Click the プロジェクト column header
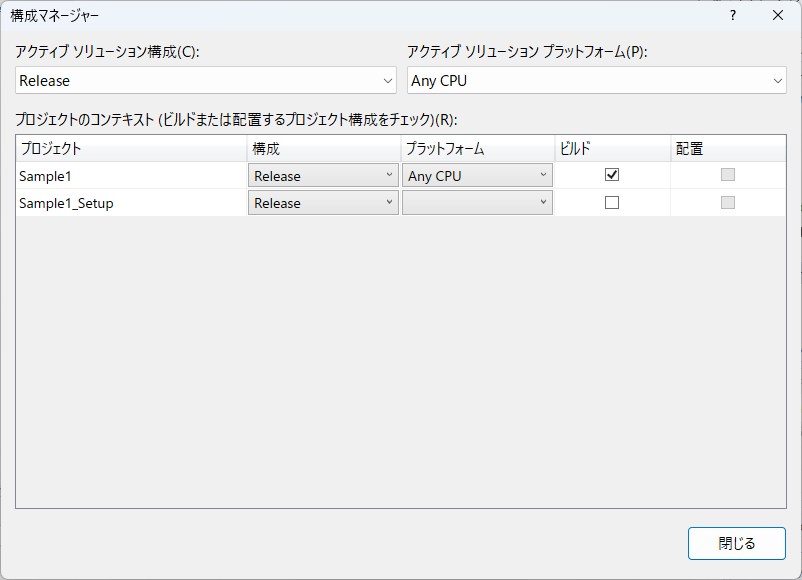Image resolution: width=802 pixels, height=580 pixels. coord(131,148)
